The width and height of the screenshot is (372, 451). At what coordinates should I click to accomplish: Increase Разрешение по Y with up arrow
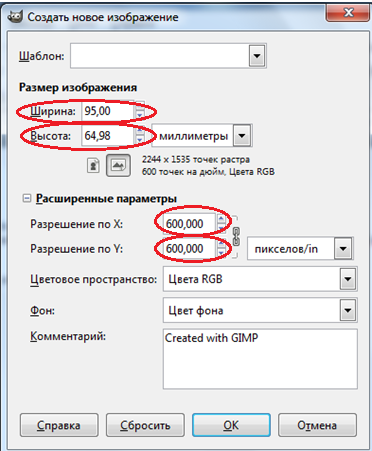click(x=221, y=244)
